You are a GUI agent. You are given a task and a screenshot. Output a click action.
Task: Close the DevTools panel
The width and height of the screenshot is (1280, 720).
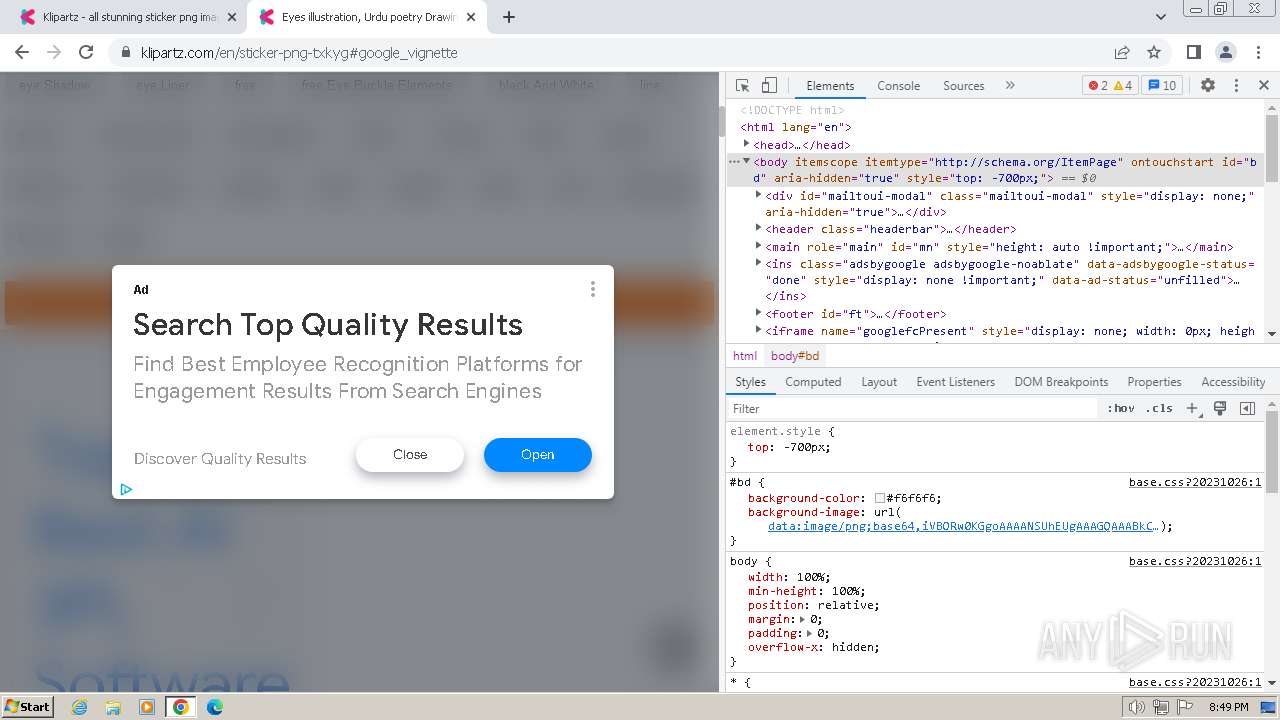click(x=1264, y=86)
